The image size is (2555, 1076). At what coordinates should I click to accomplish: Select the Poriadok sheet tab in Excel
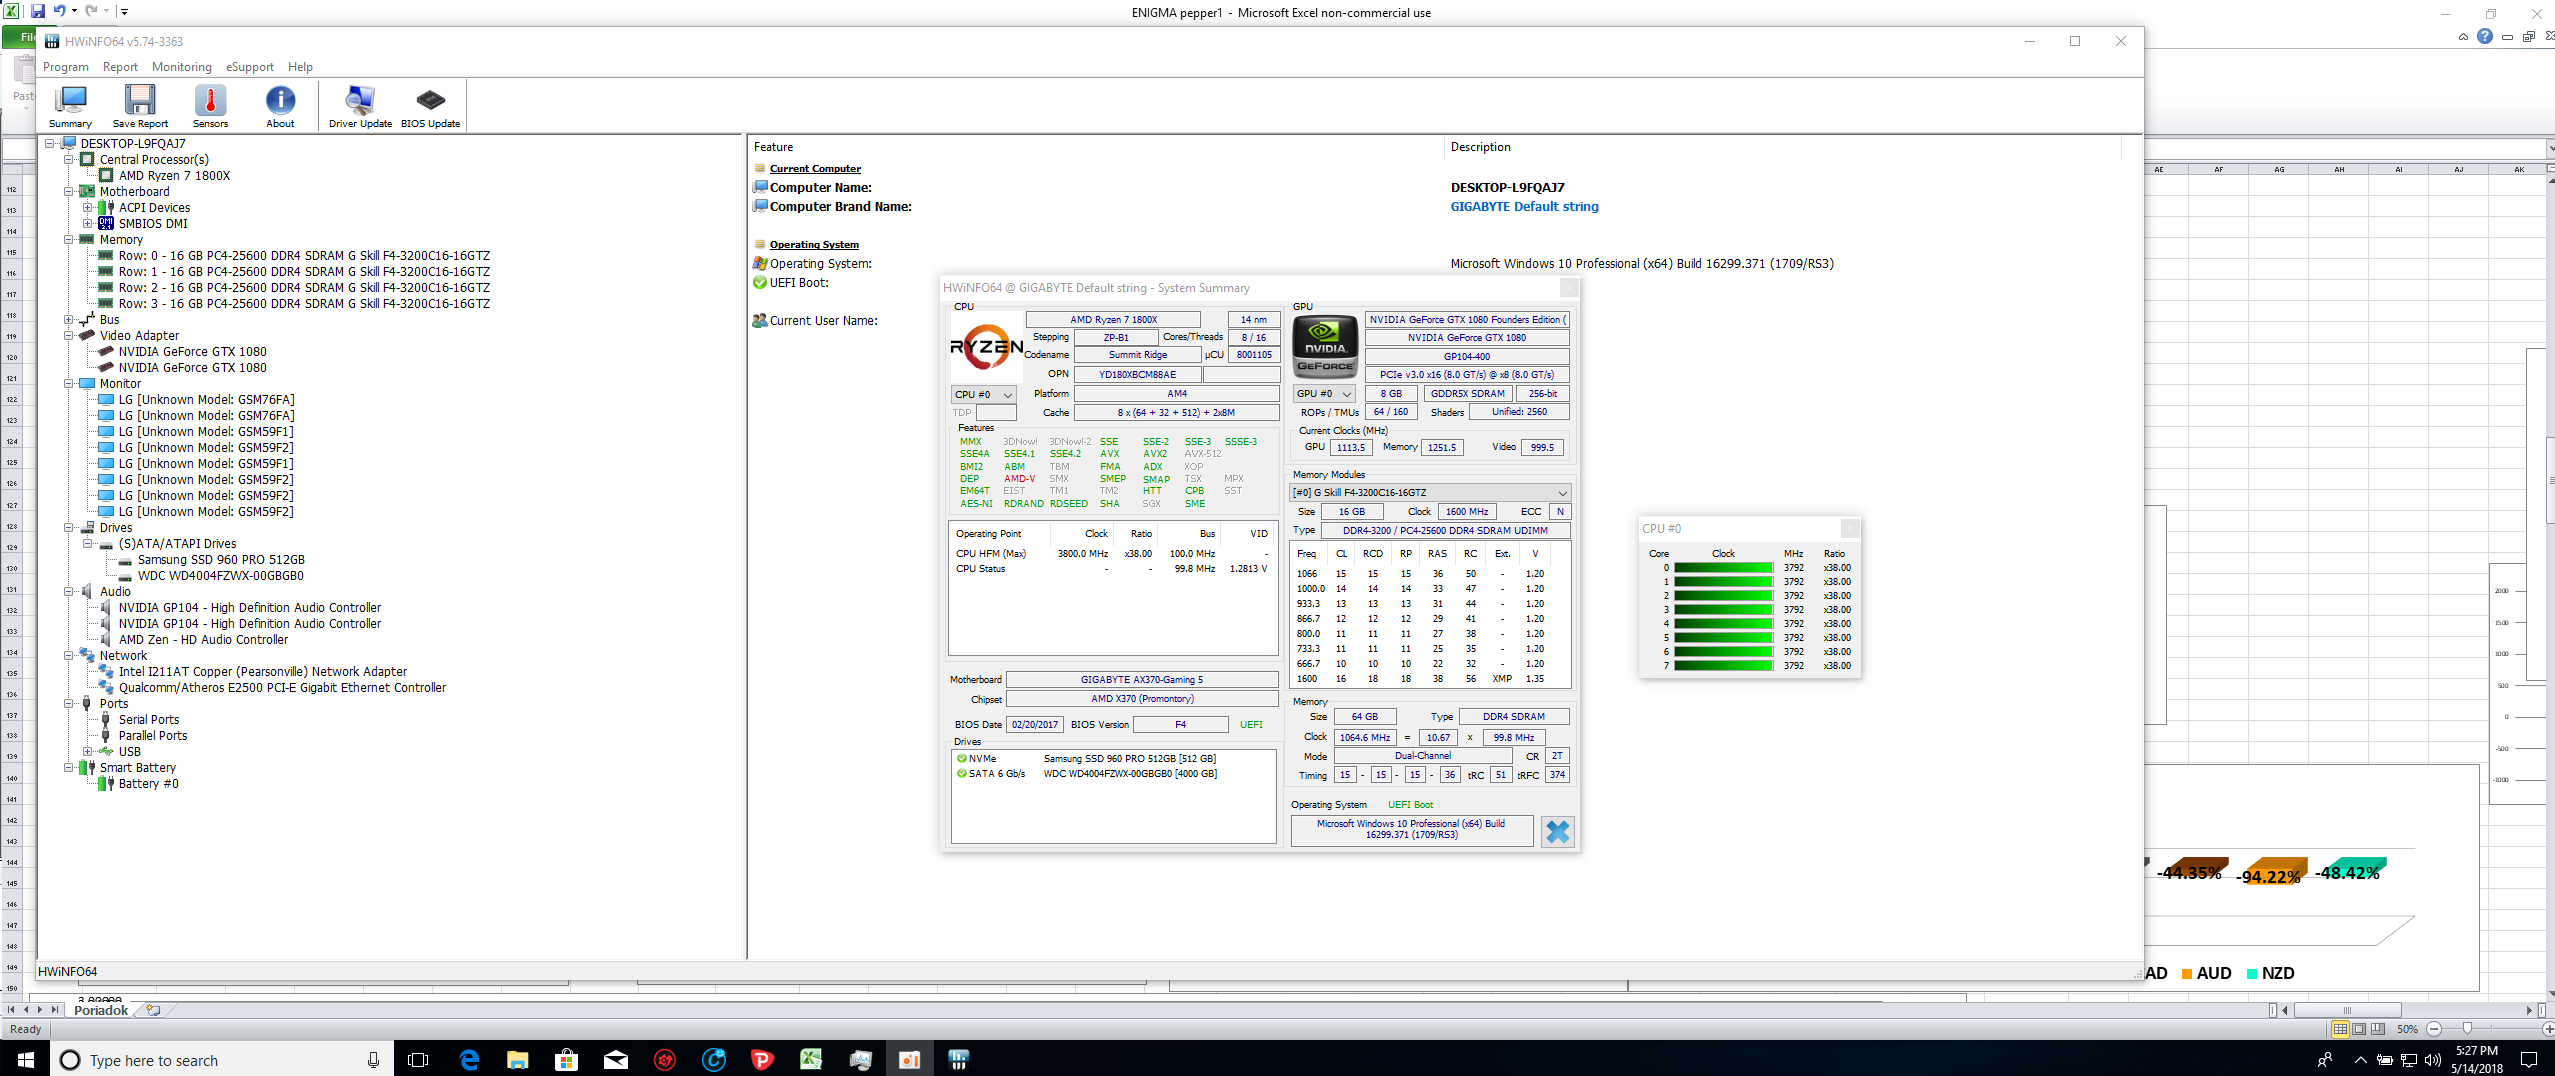click(x=101, y=1010)
